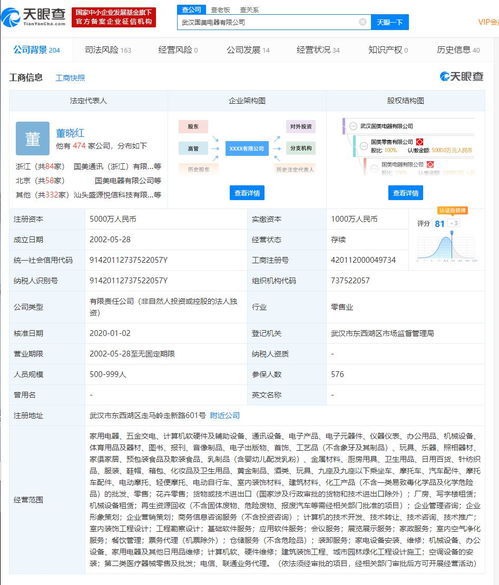Clear the search field with the X icon
This screenshot has width=499, height=585.
[362, 22]
